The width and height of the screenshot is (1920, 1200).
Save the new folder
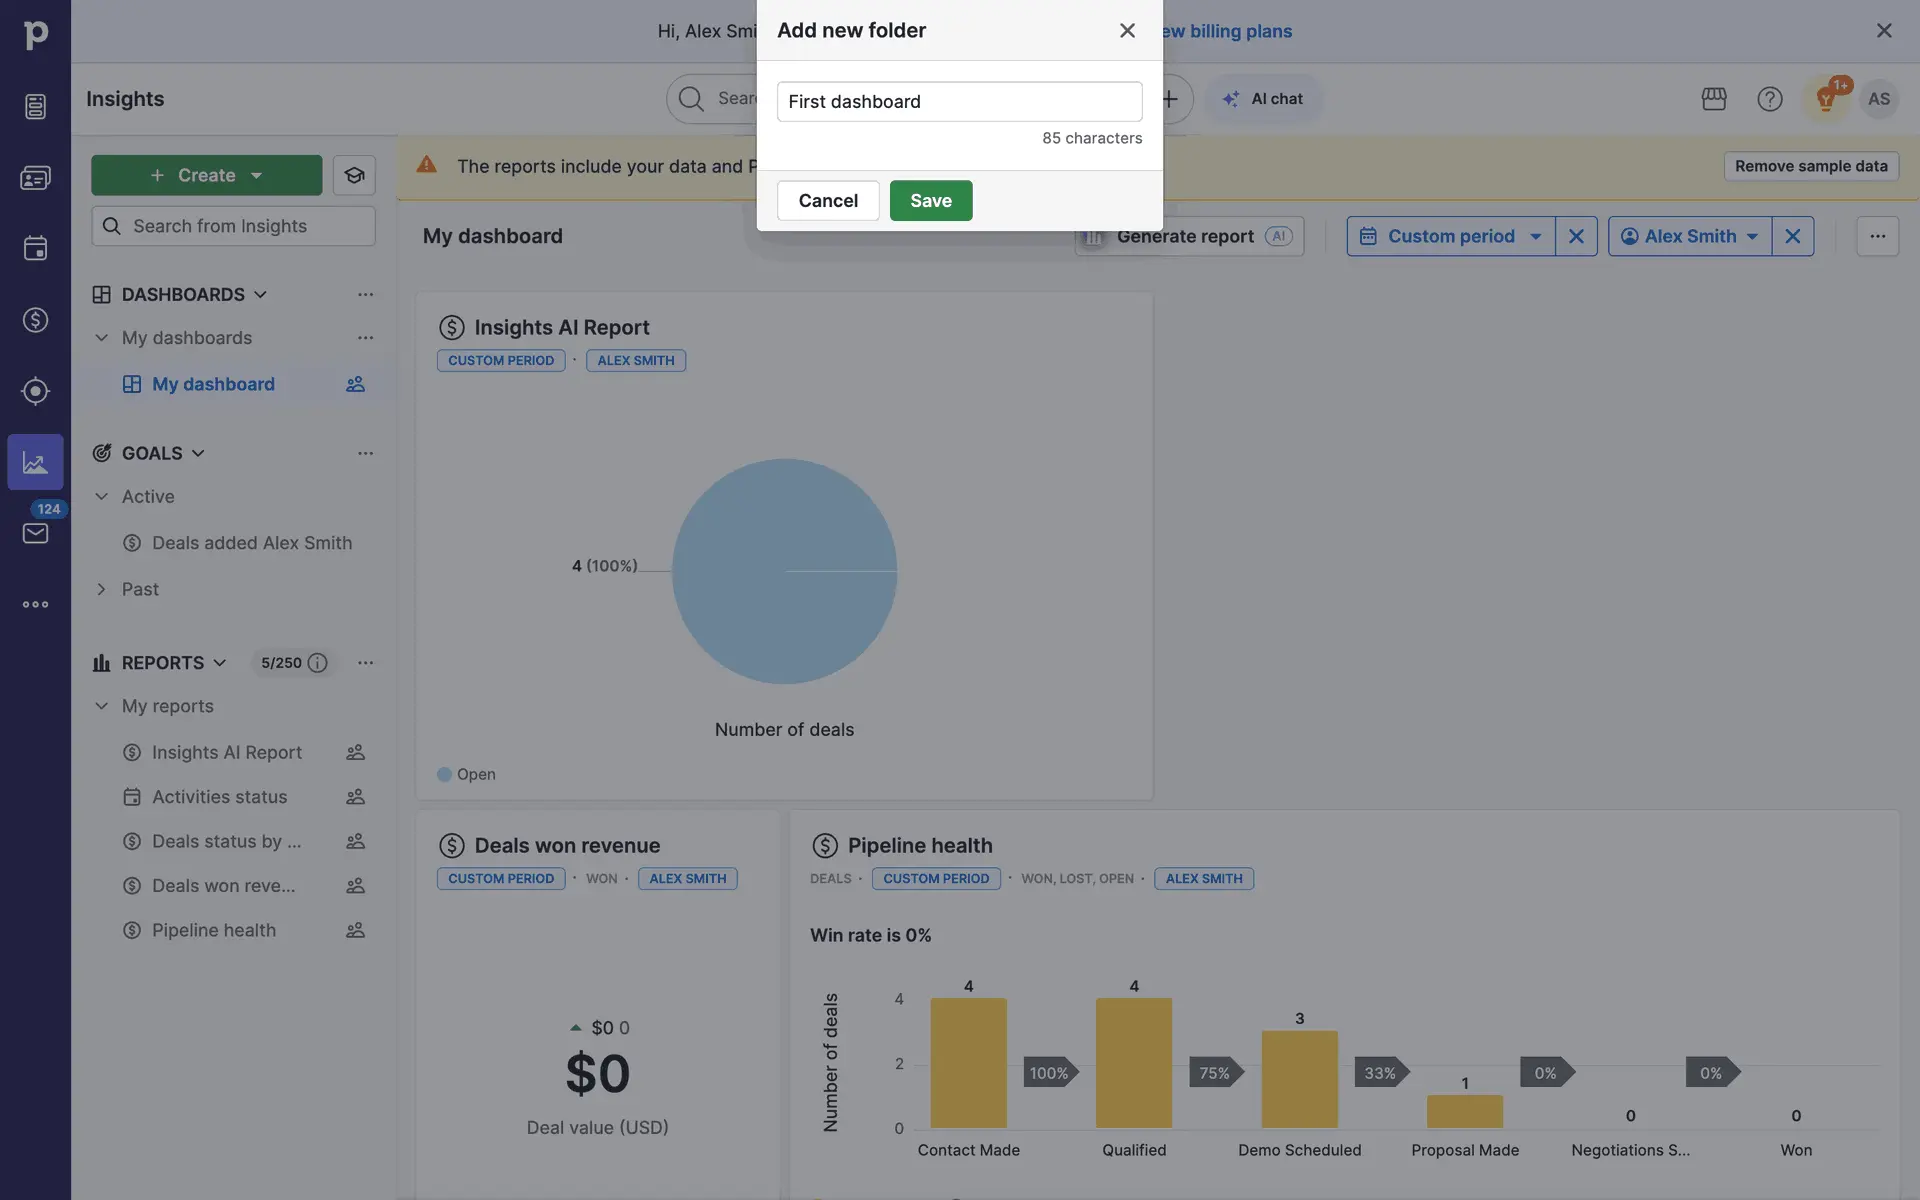click(x=930, y=200)
